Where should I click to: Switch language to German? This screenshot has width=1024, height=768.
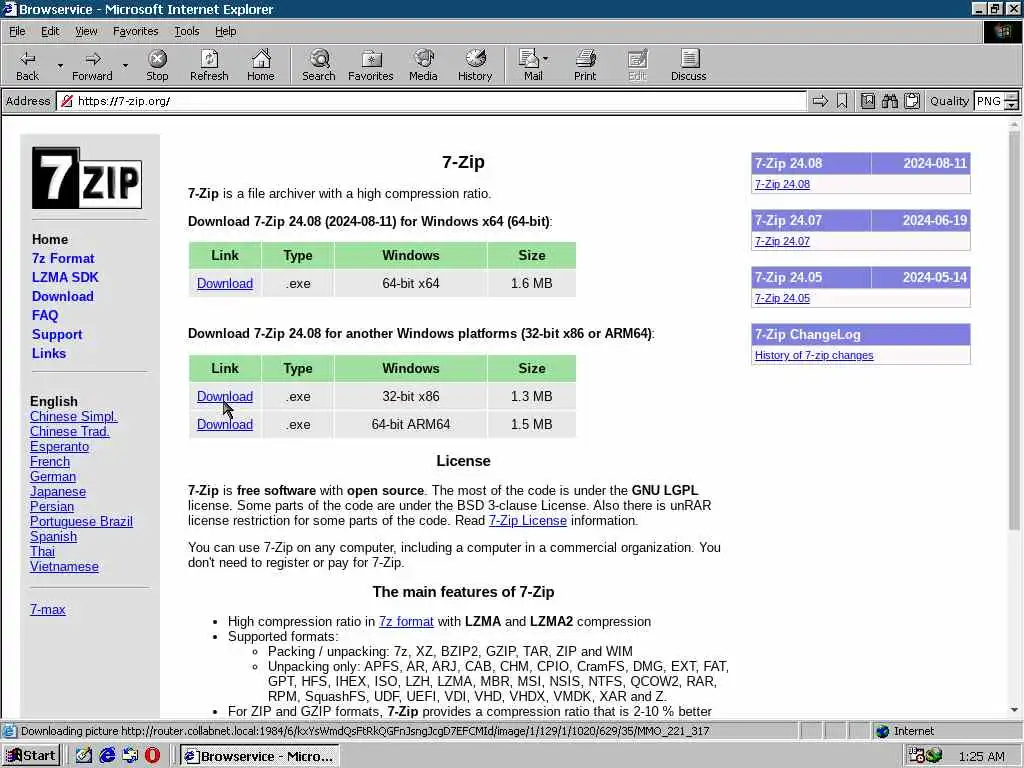[x=52, y=477]
